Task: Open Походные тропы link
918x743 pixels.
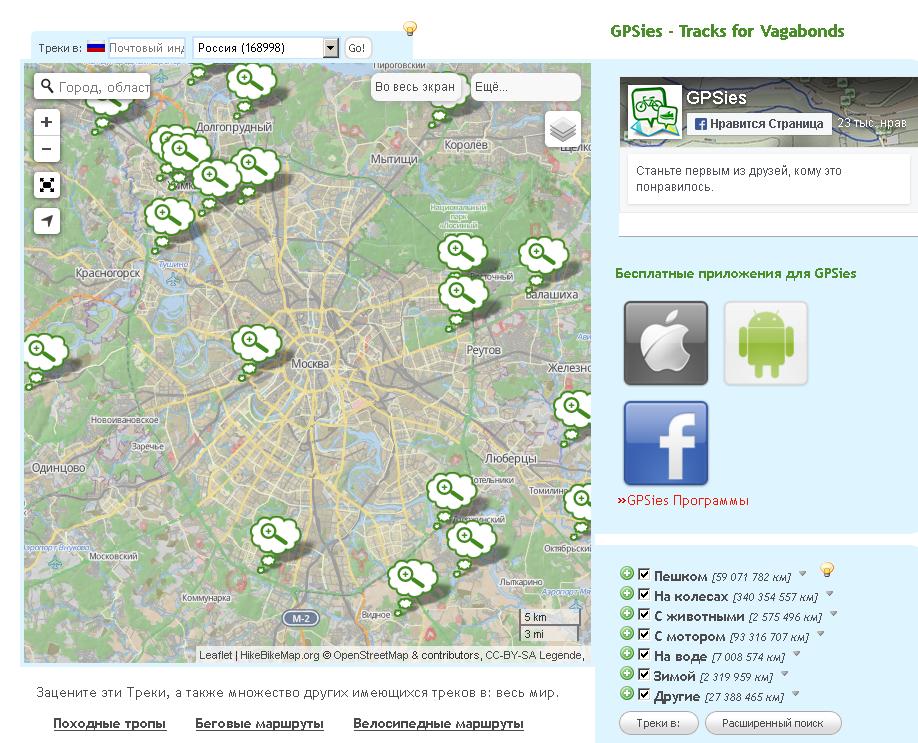Action: click(x=109, y=724)
